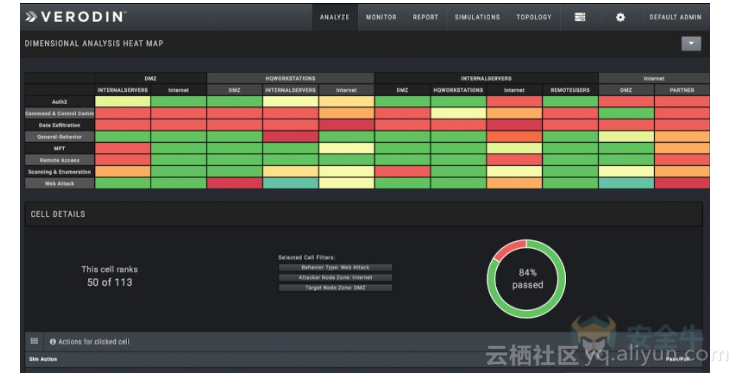
Task: Click the Attacker Node Zone: Internet filter
Action: coord(336,277)
